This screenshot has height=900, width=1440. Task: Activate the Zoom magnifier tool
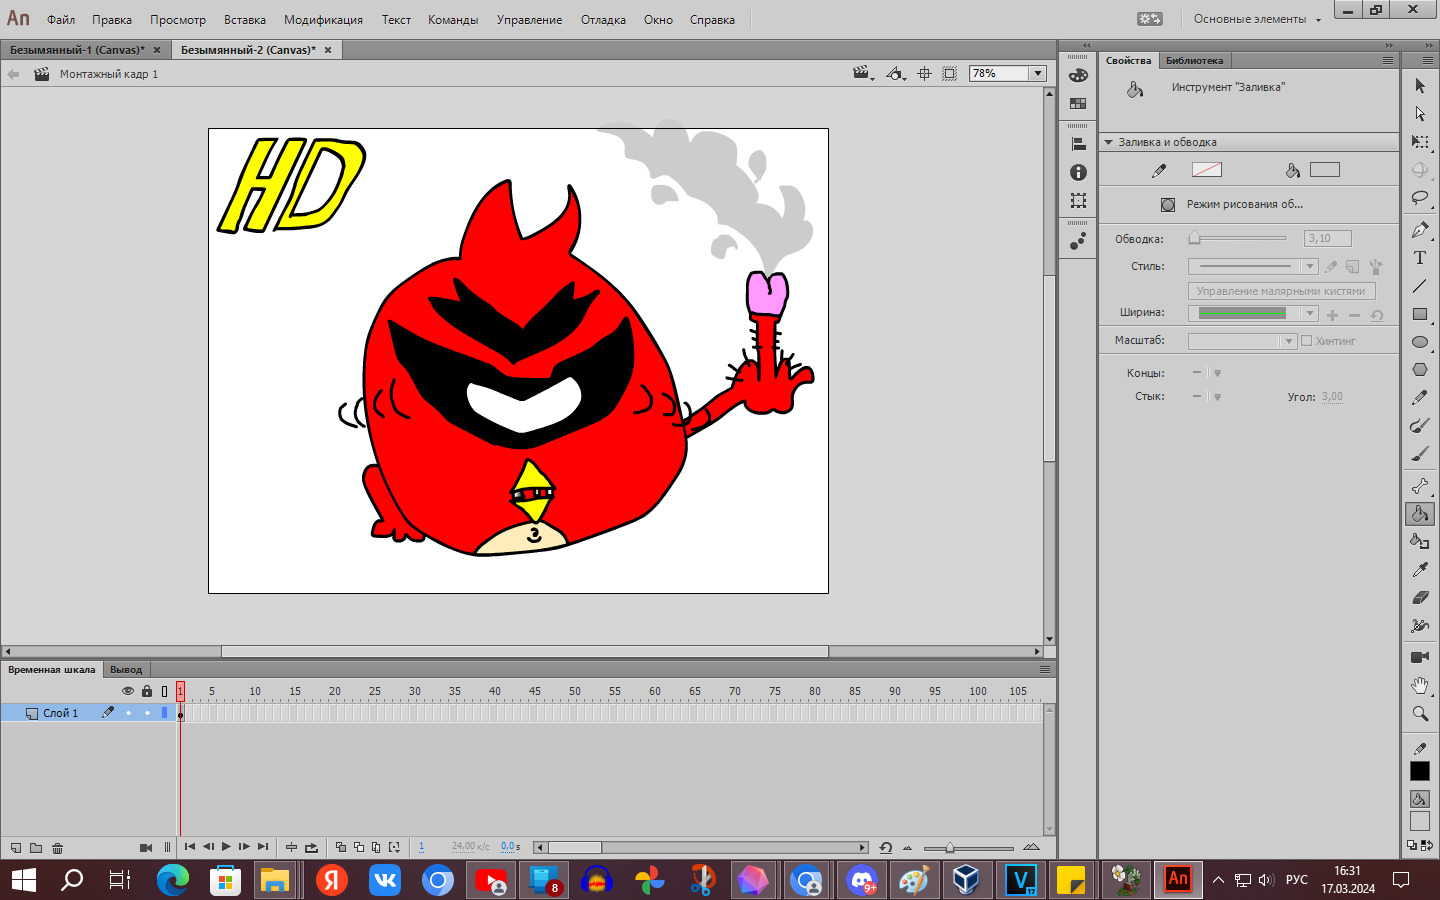pos(1419,714)
